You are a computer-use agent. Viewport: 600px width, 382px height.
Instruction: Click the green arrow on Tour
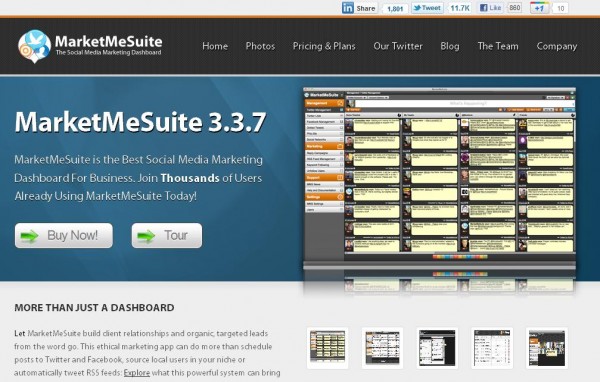click(146, 236)
